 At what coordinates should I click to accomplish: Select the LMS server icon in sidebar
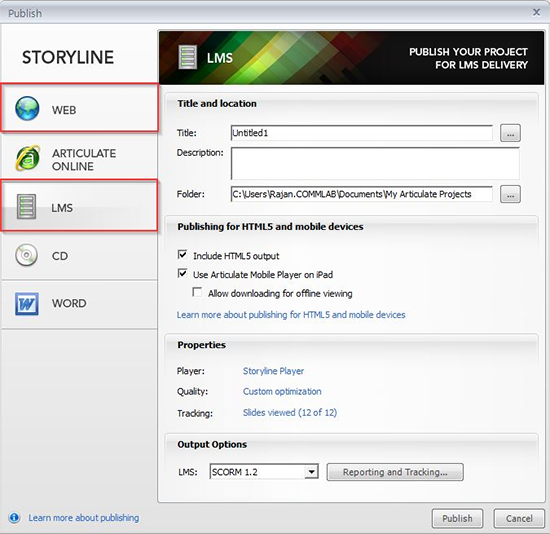coord(26,207)
